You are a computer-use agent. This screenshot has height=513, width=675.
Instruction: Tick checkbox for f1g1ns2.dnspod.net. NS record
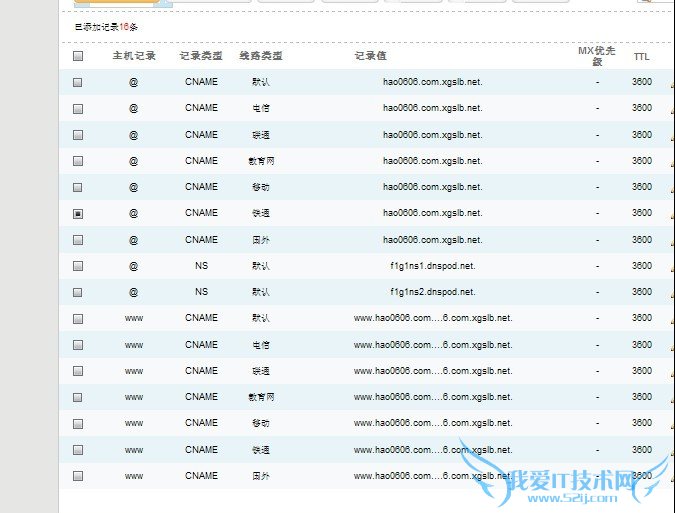point(78,293)
